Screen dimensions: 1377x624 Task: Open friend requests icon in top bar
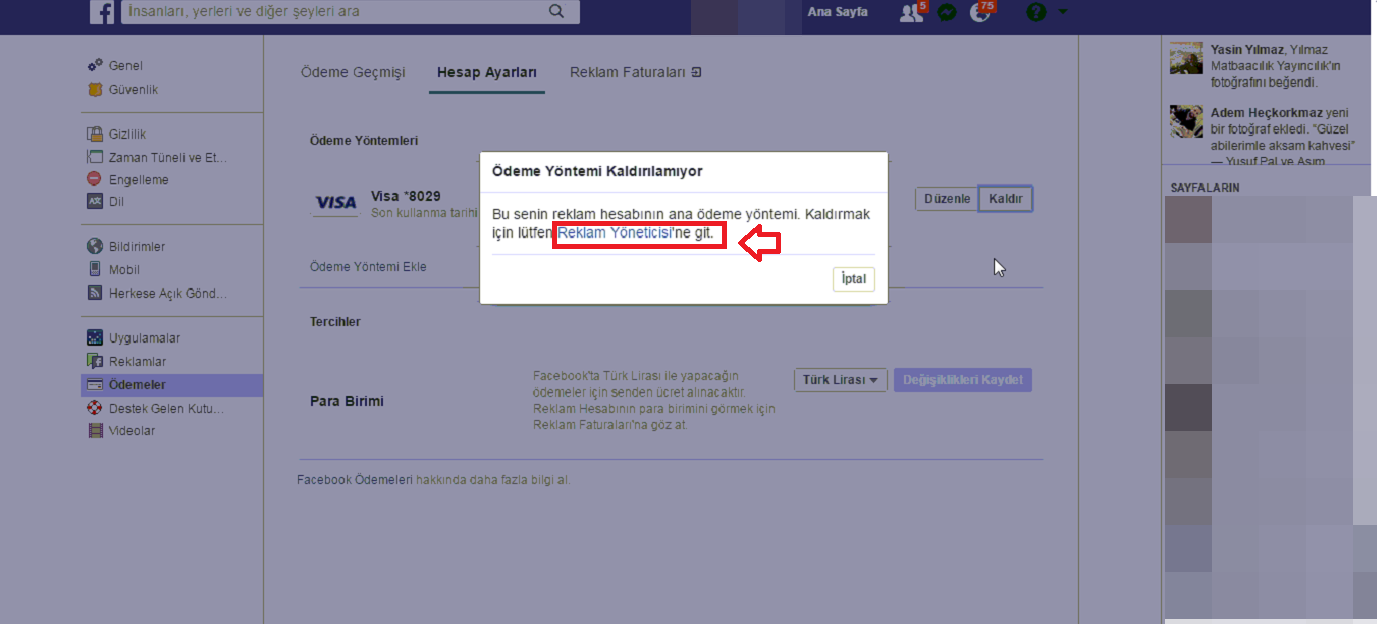pos(911,12)
